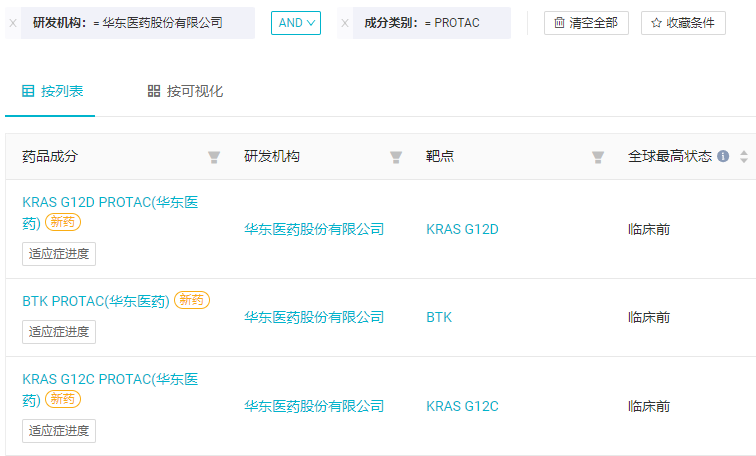Viewport: 756px width, 456px height.
Task: Click 适应症进度 under KRAS G12C PROTAC
Action: tap(59, 431)
